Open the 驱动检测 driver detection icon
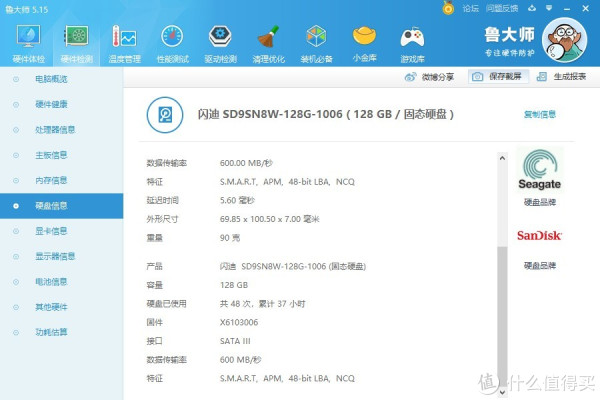Image resolution: width=600 pixels, height=400 pixels. [220, 43]
